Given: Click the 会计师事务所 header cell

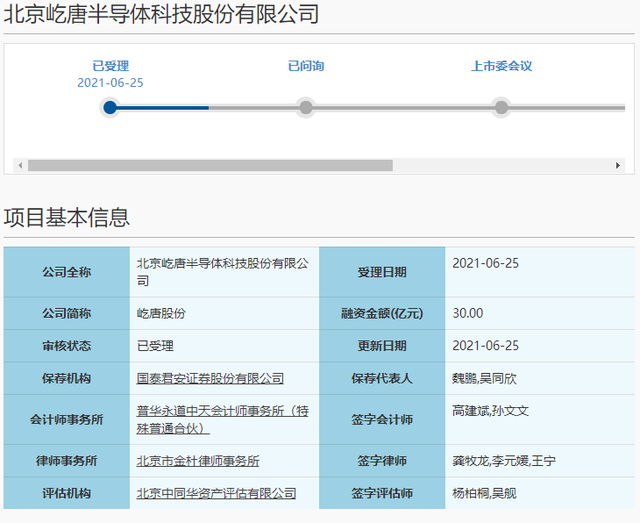Looking at the screenshot, I should [x=67, y=420].
